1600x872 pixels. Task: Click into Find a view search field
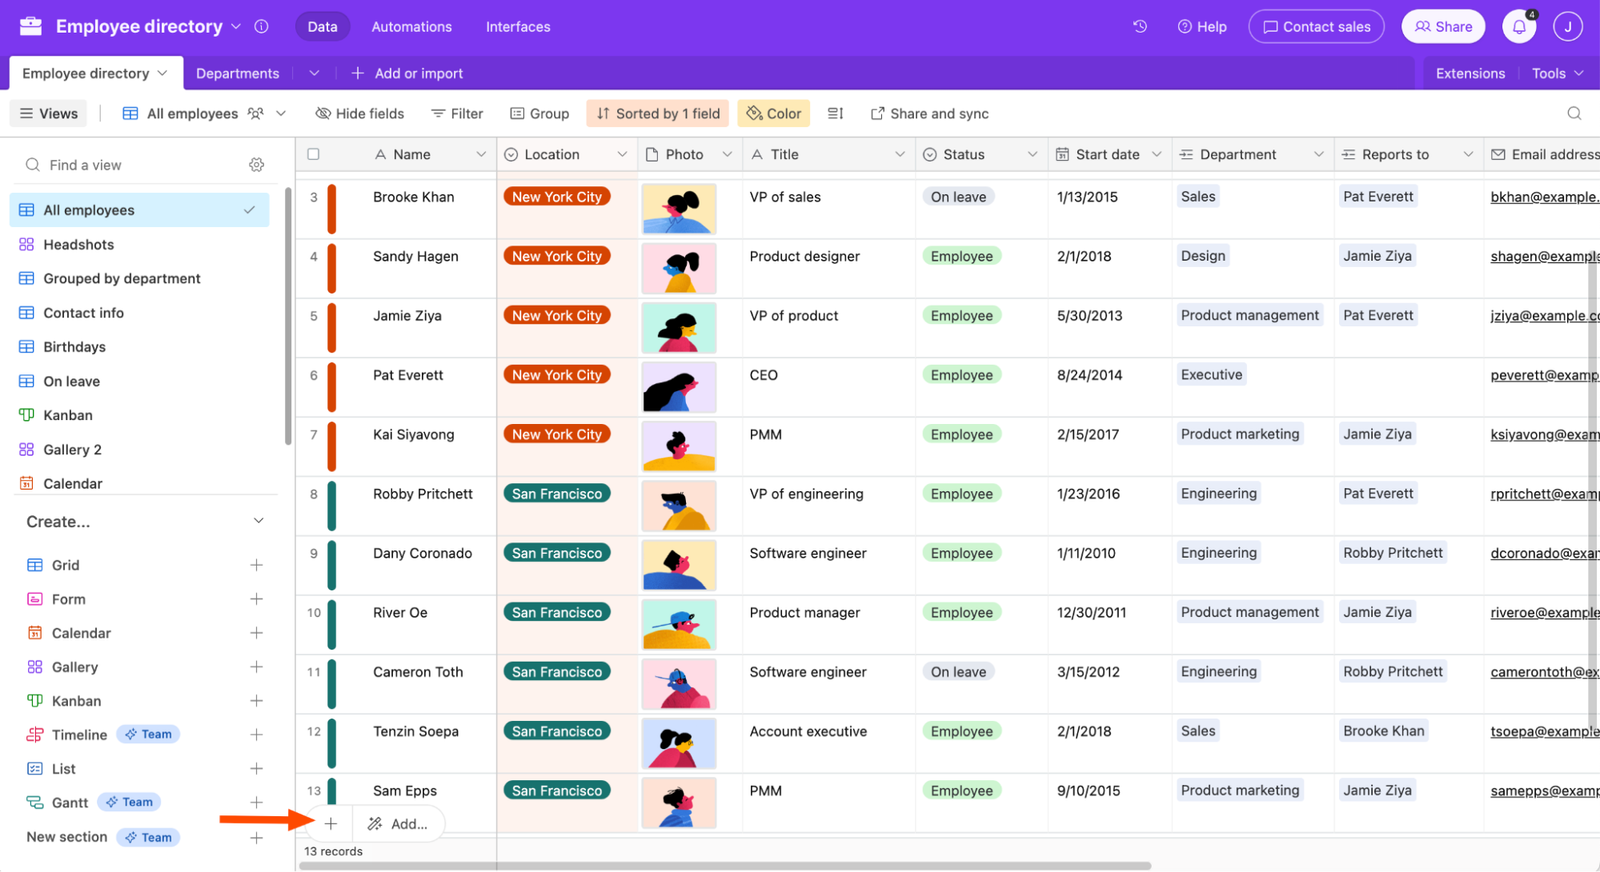tap(140, 165)
